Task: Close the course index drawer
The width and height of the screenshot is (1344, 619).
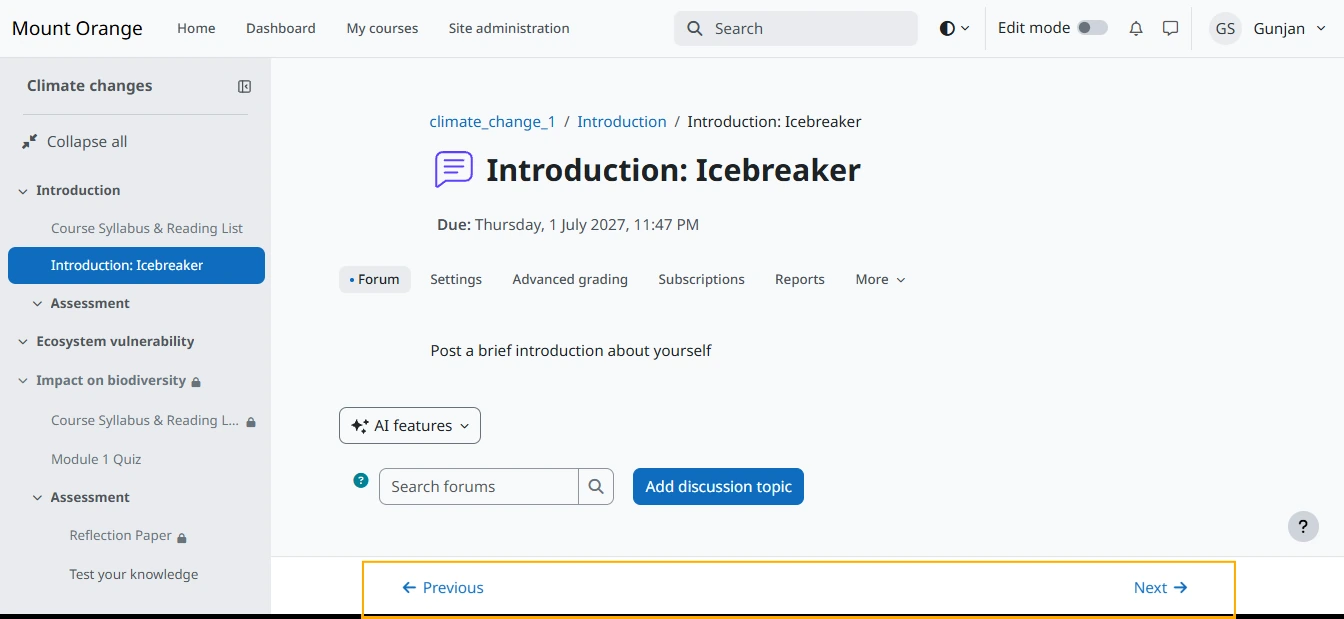Action: coord(244,86)
